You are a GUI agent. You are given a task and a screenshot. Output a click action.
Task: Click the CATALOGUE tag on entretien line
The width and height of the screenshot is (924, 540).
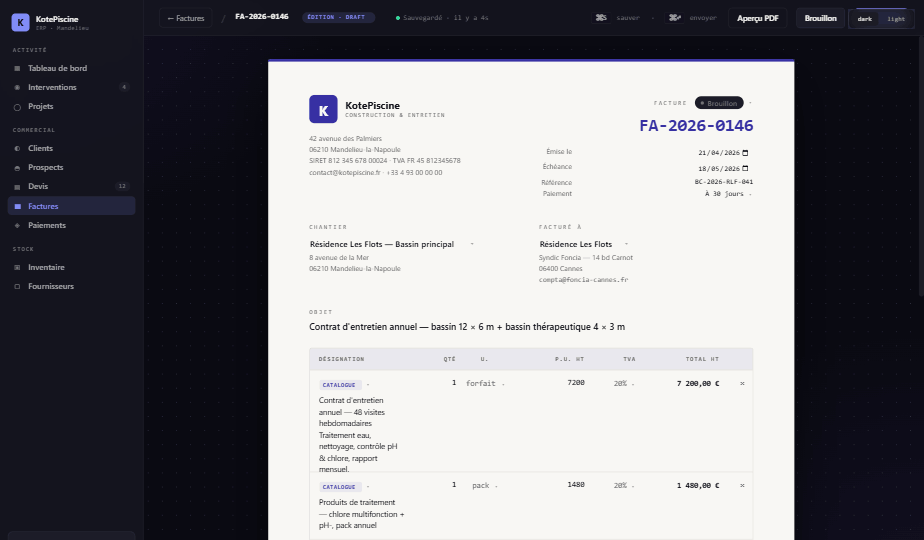click(x=339, y=385)
